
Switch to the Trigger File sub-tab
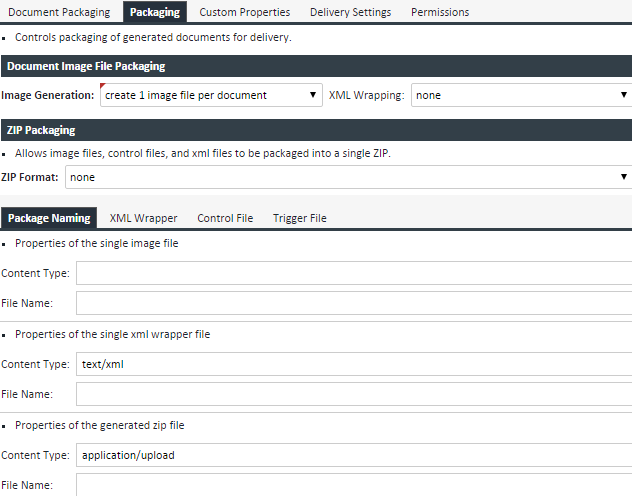tap(299, 218)
